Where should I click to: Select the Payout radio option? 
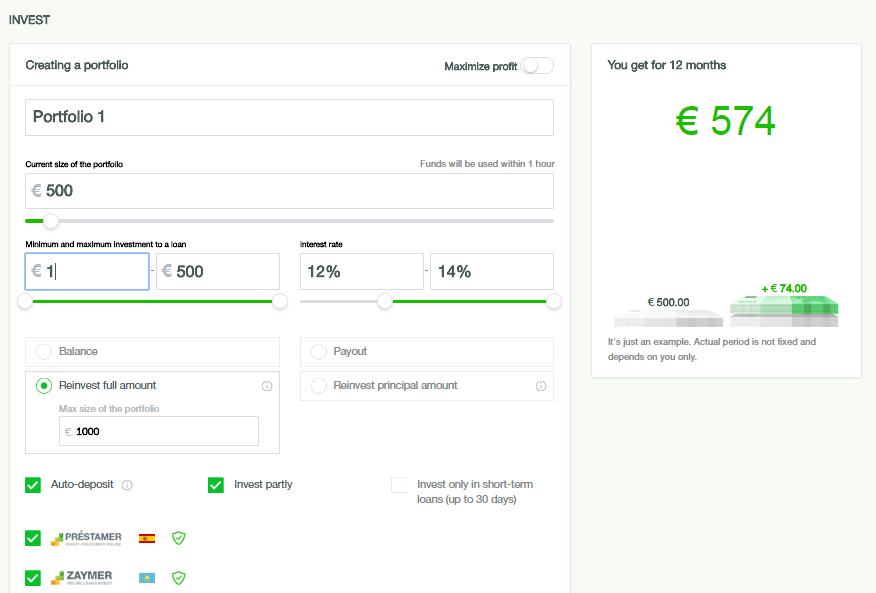[319, 352]
